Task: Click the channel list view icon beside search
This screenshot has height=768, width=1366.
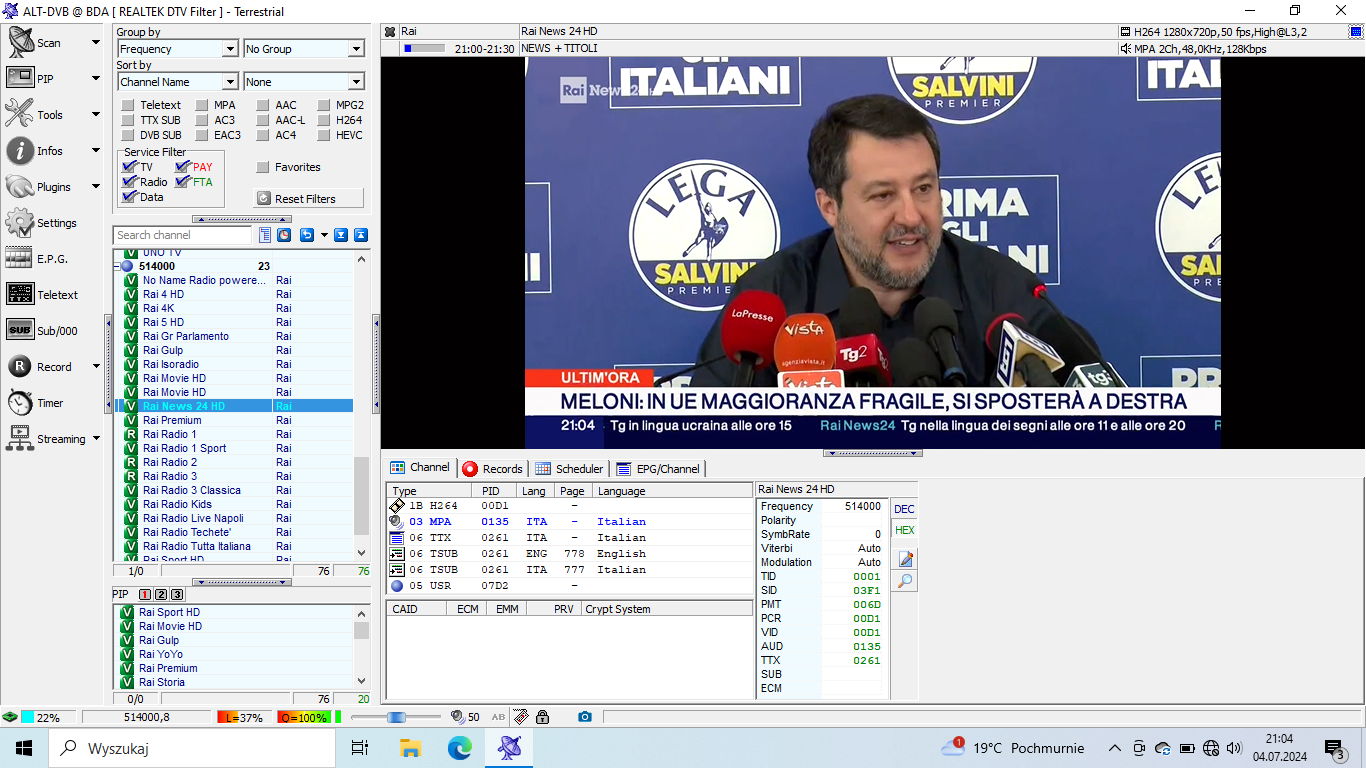Action: (x=265, y=235)
